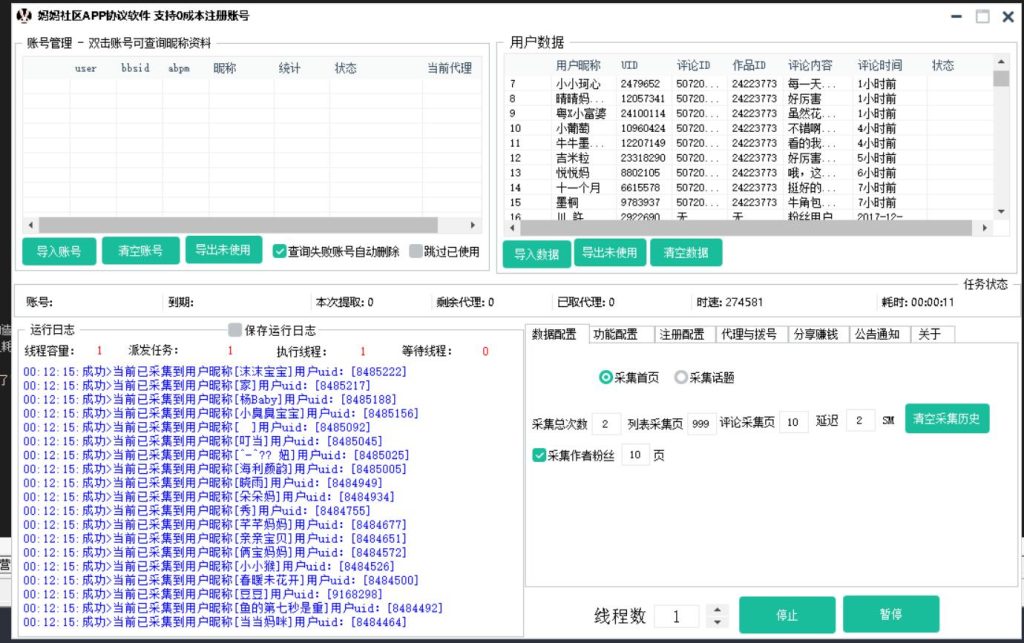Image resolution: width=1024 pixels, height=643 pixels.
Task: Click the 评论采集页 input field
Action: tap(793, 422)
